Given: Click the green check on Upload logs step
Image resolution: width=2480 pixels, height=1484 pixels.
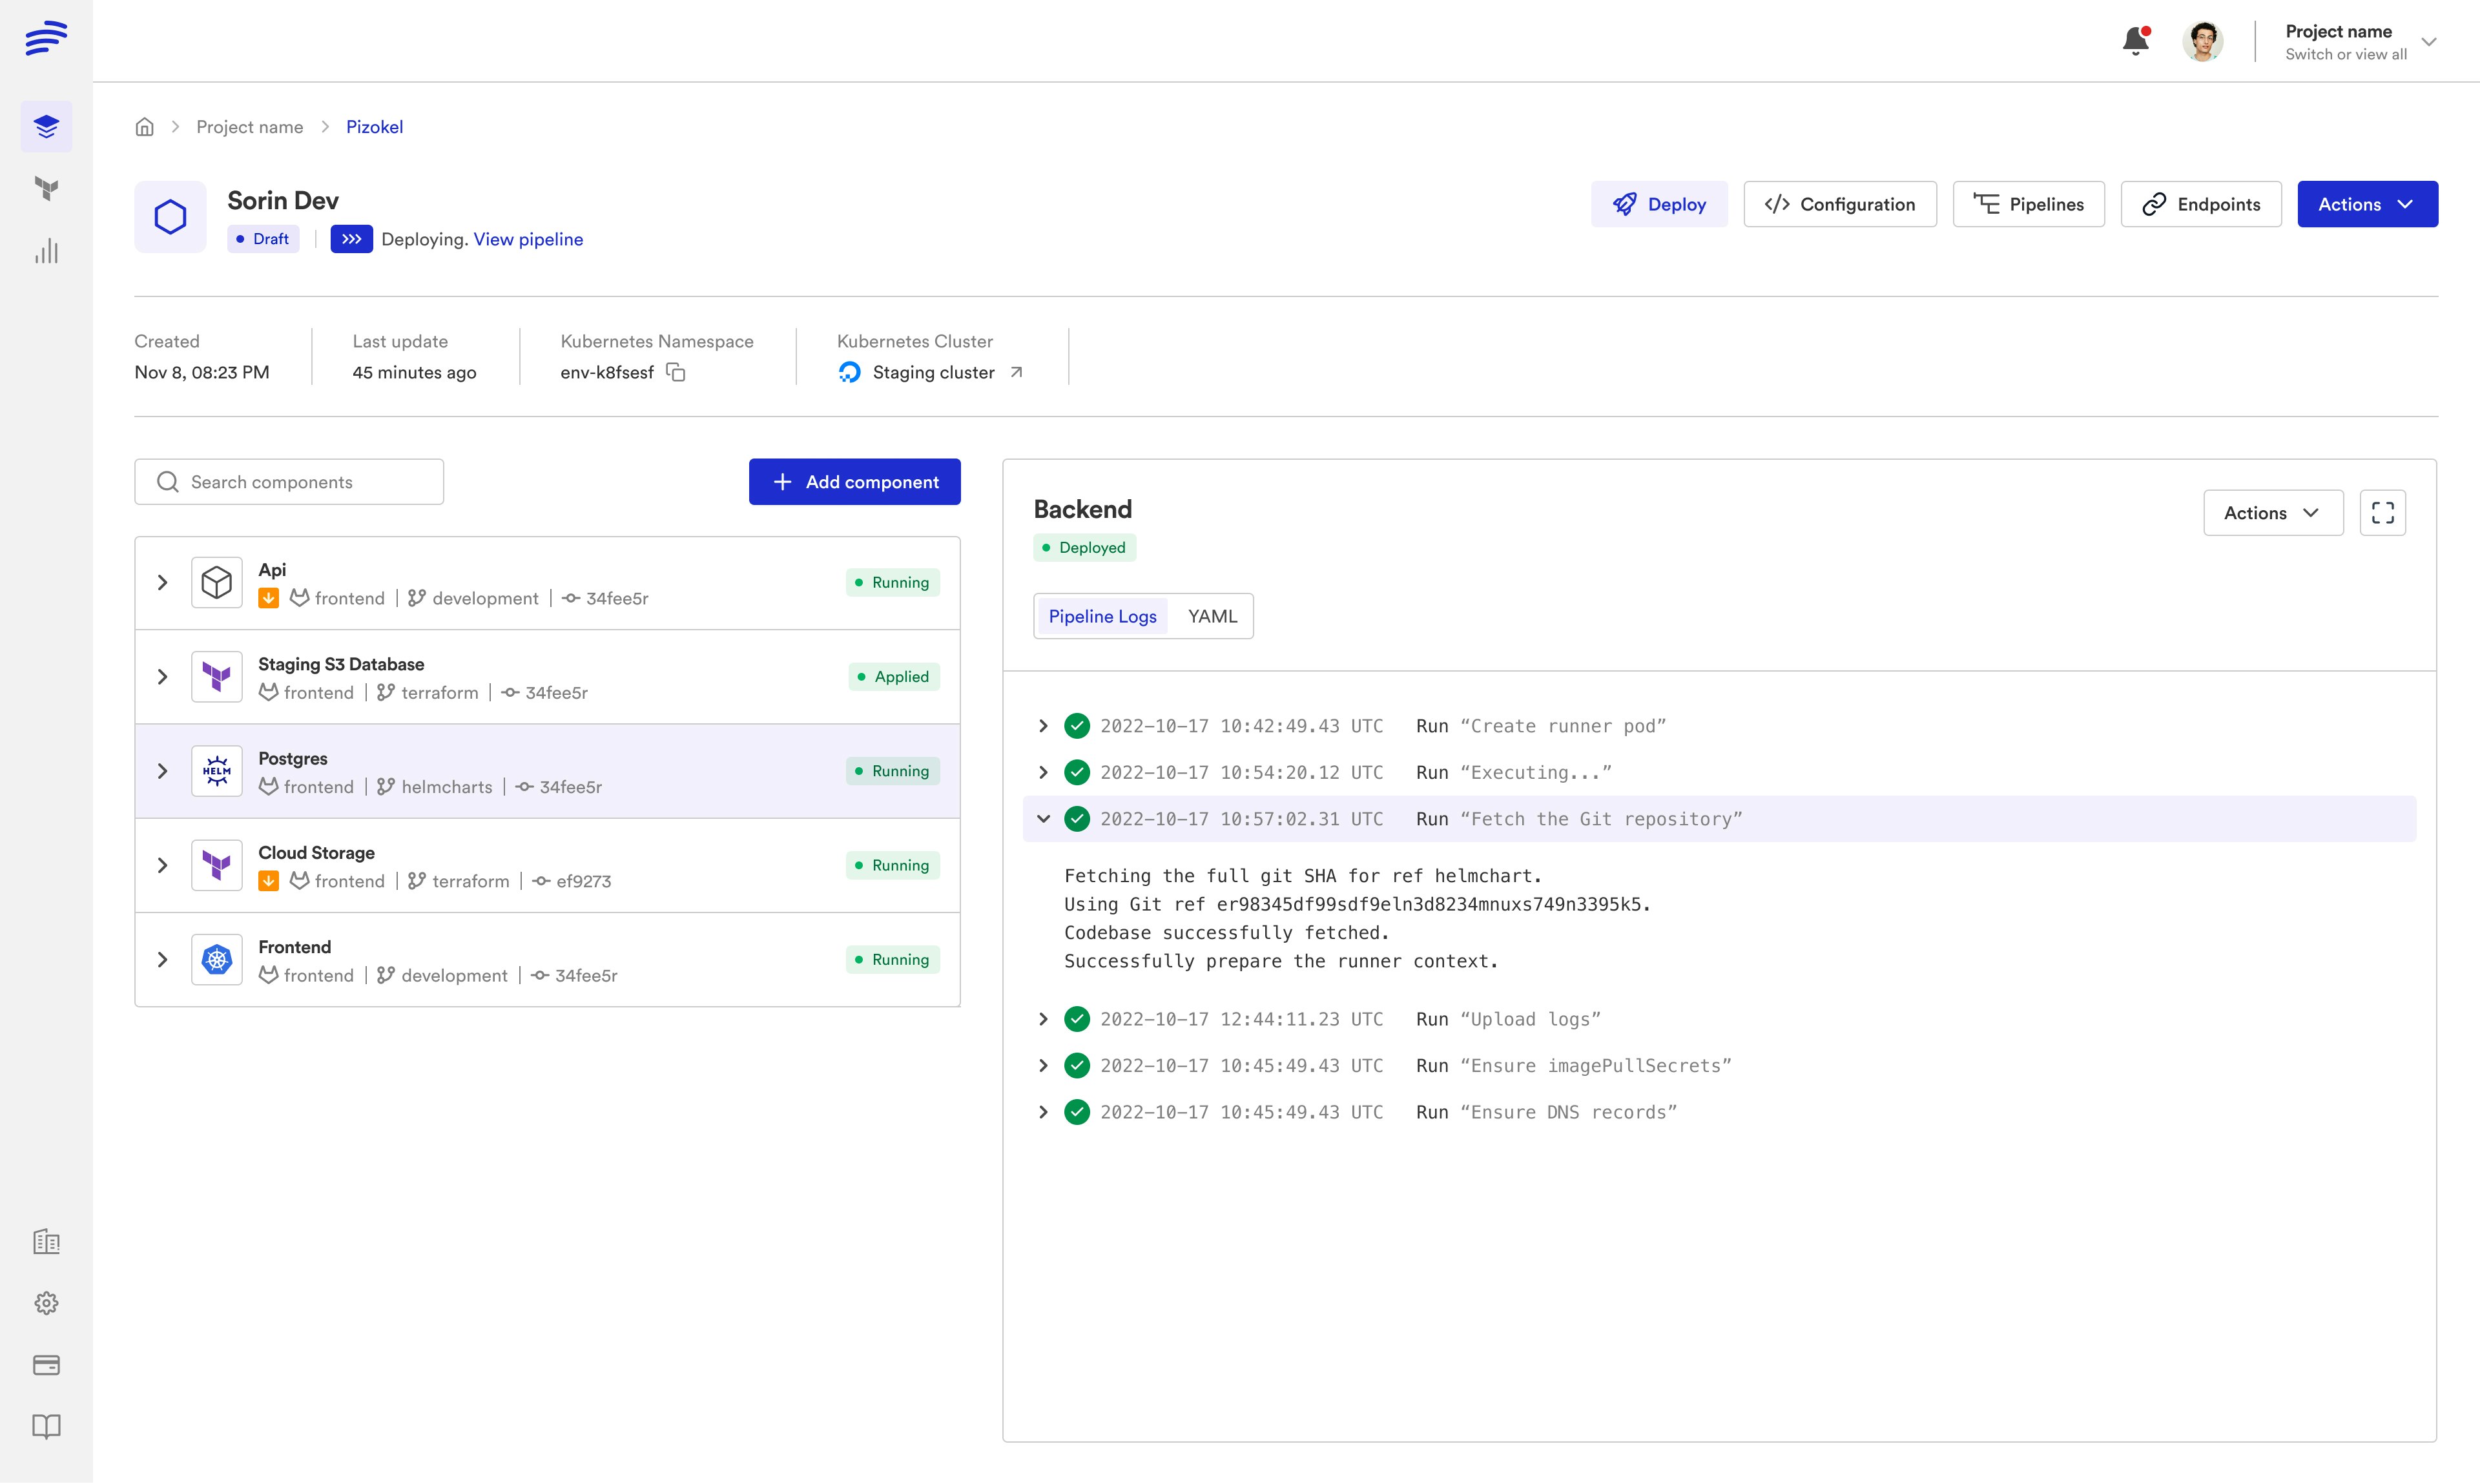Looking at the screenshot, I should [1077, 1019].
